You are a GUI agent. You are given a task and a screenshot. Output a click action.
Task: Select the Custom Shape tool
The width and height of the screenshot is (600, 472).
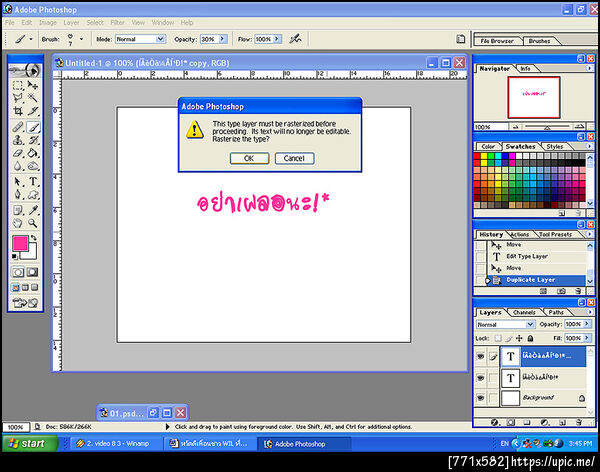click(x=33, y=194)
